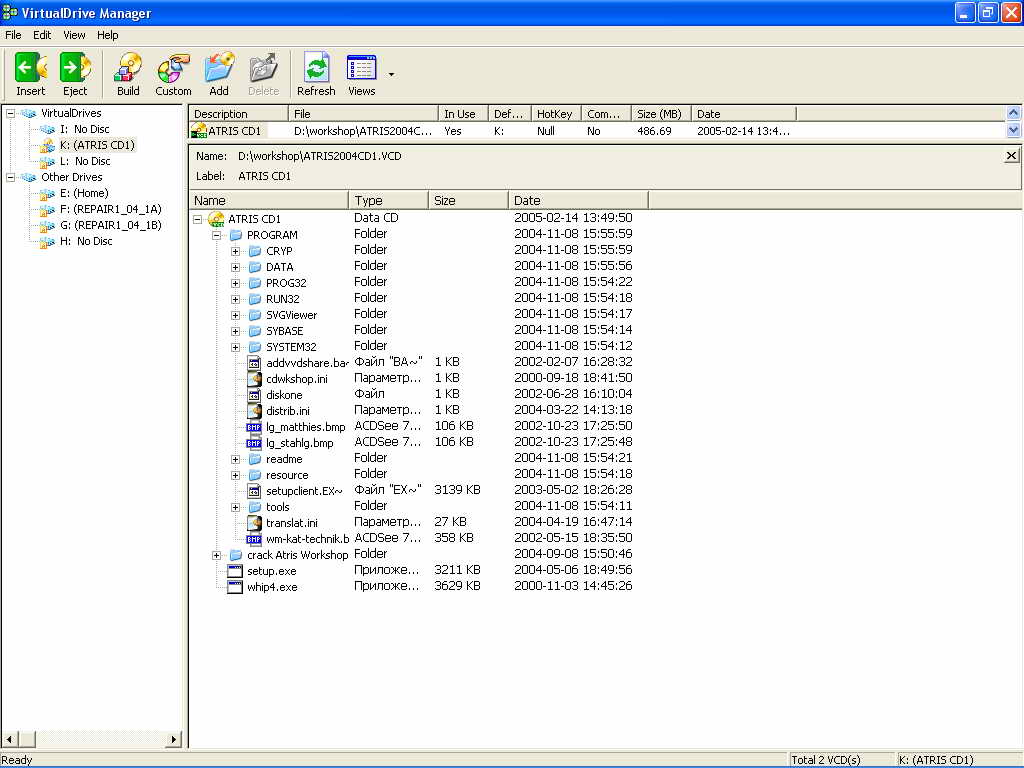Select the K: (ATRIS CD1) drive icon
The image size is (1024, 768).
[x=48, y=146]
